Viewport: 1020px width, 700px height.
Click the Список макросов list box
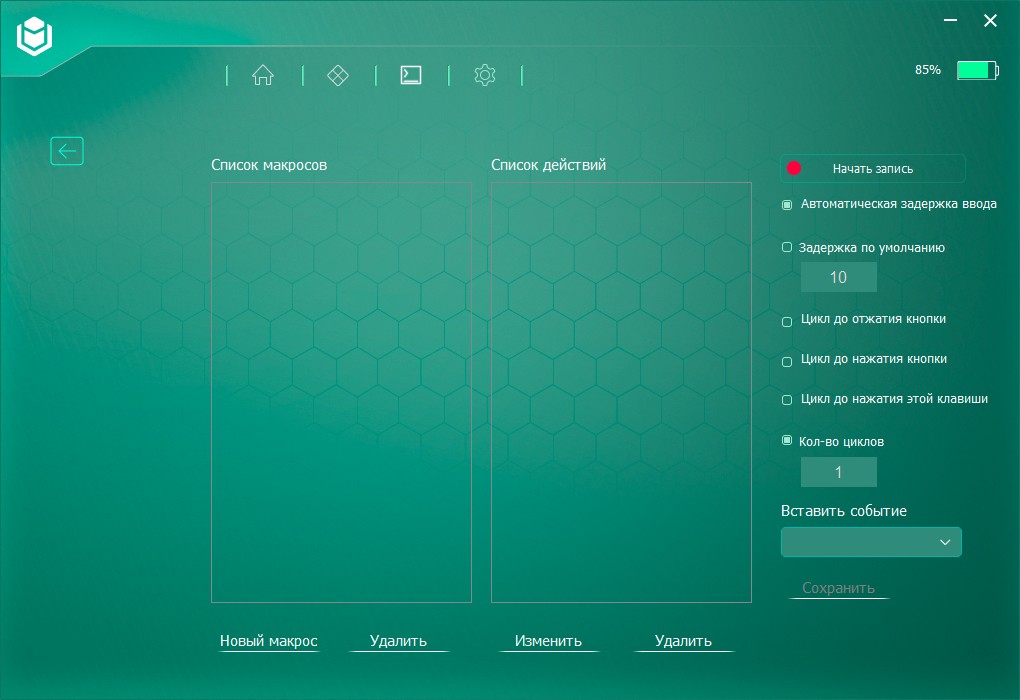[x=341, y=392]
